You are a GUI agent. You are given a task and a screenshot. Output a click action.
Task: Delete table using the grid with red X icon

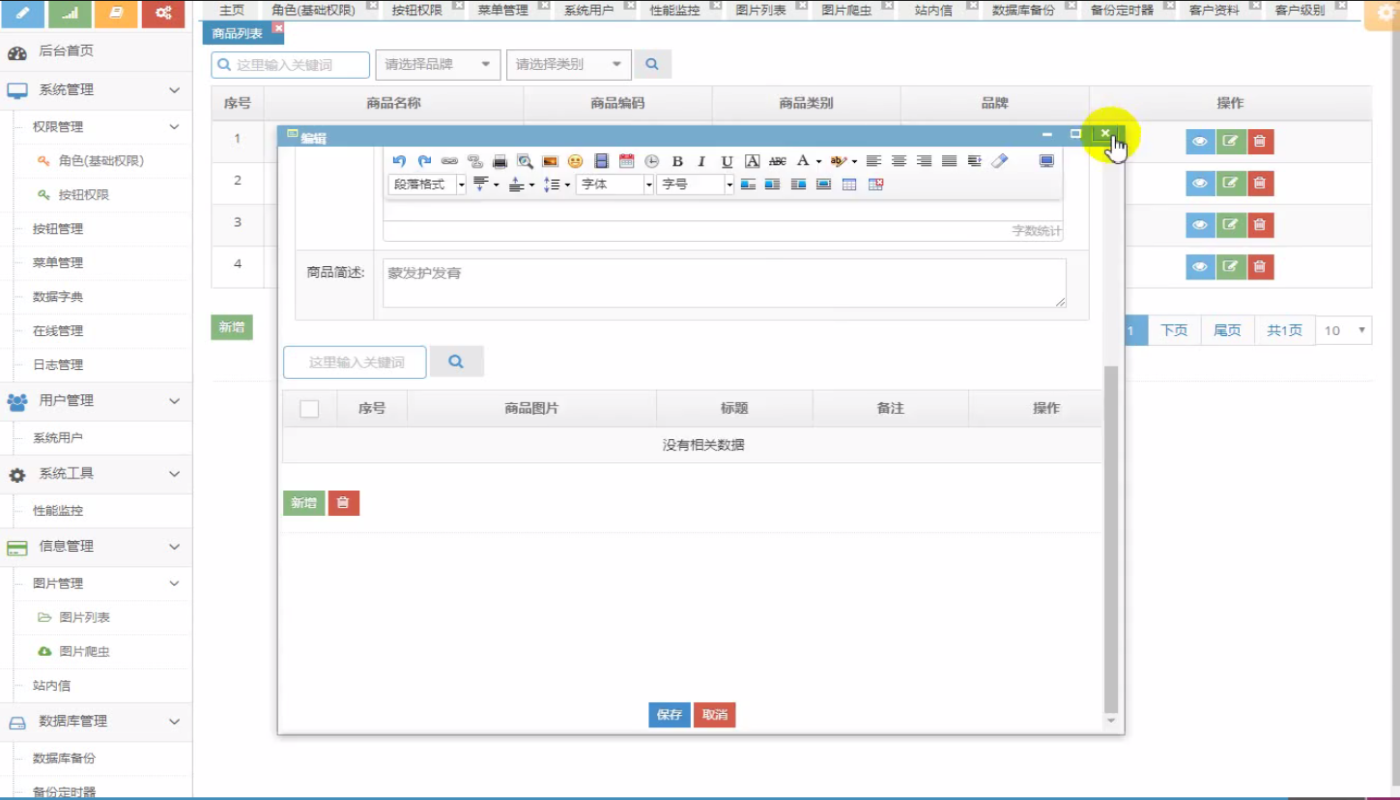[x=875, y=185]
